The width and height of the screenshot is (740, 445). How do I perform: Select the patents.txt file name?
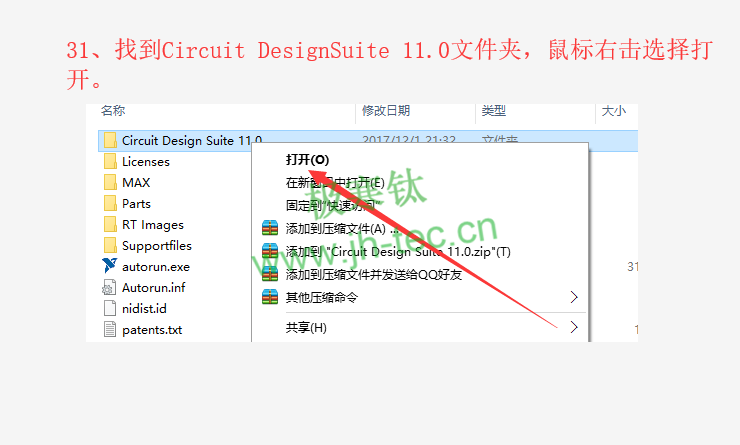point(152,330)
